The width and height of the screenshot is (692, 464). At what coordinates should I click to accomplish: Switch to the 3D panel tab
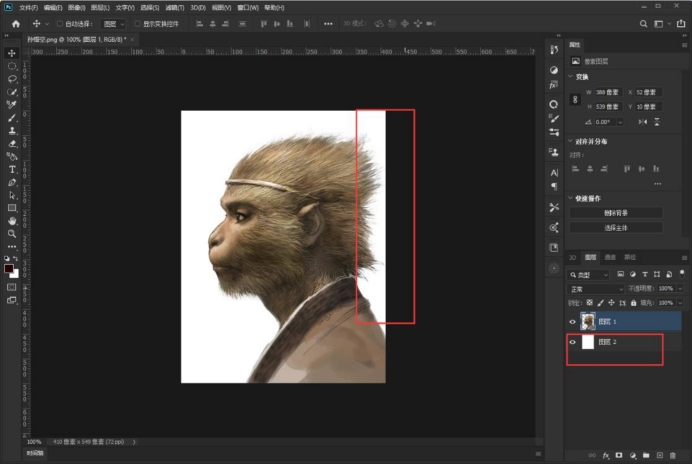point(572,257)
